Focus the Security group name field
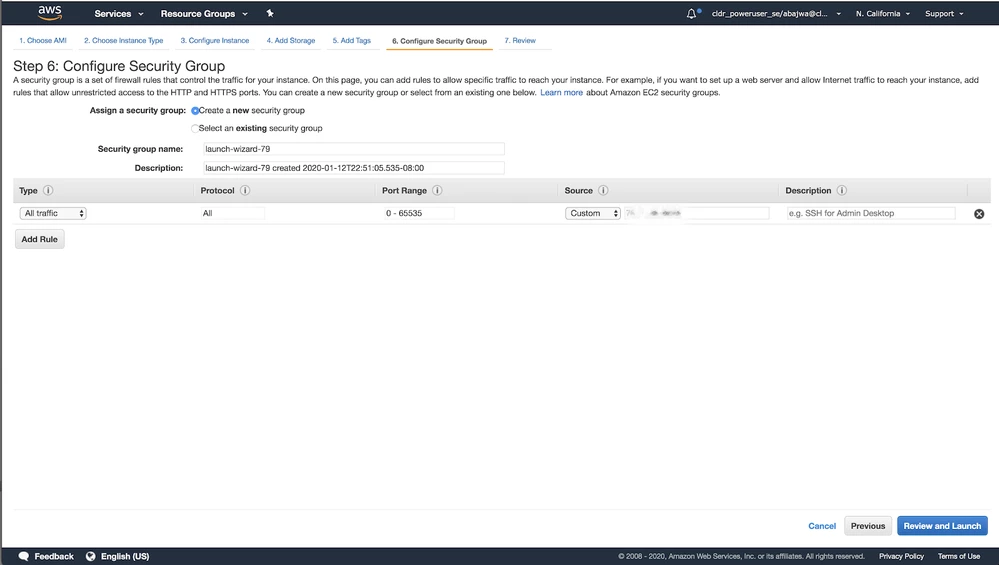The image size is (999, 565). coord(354,149)
